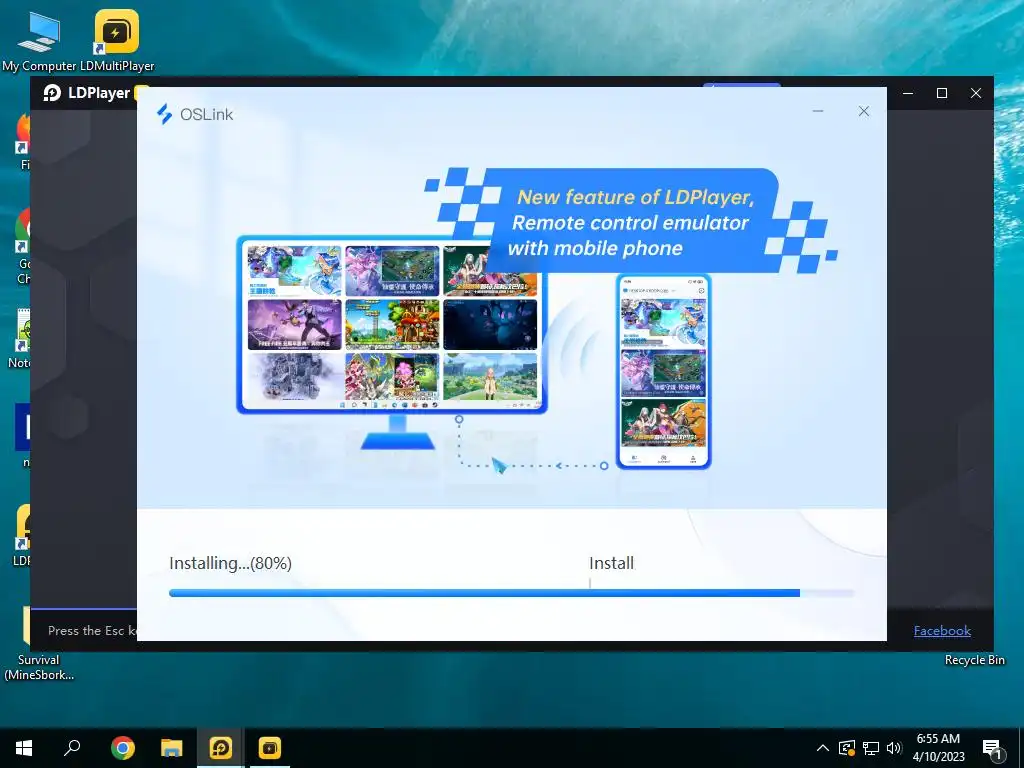Open volume control tray icon
Screen dimensions: 1024x768
click(894, 748)
